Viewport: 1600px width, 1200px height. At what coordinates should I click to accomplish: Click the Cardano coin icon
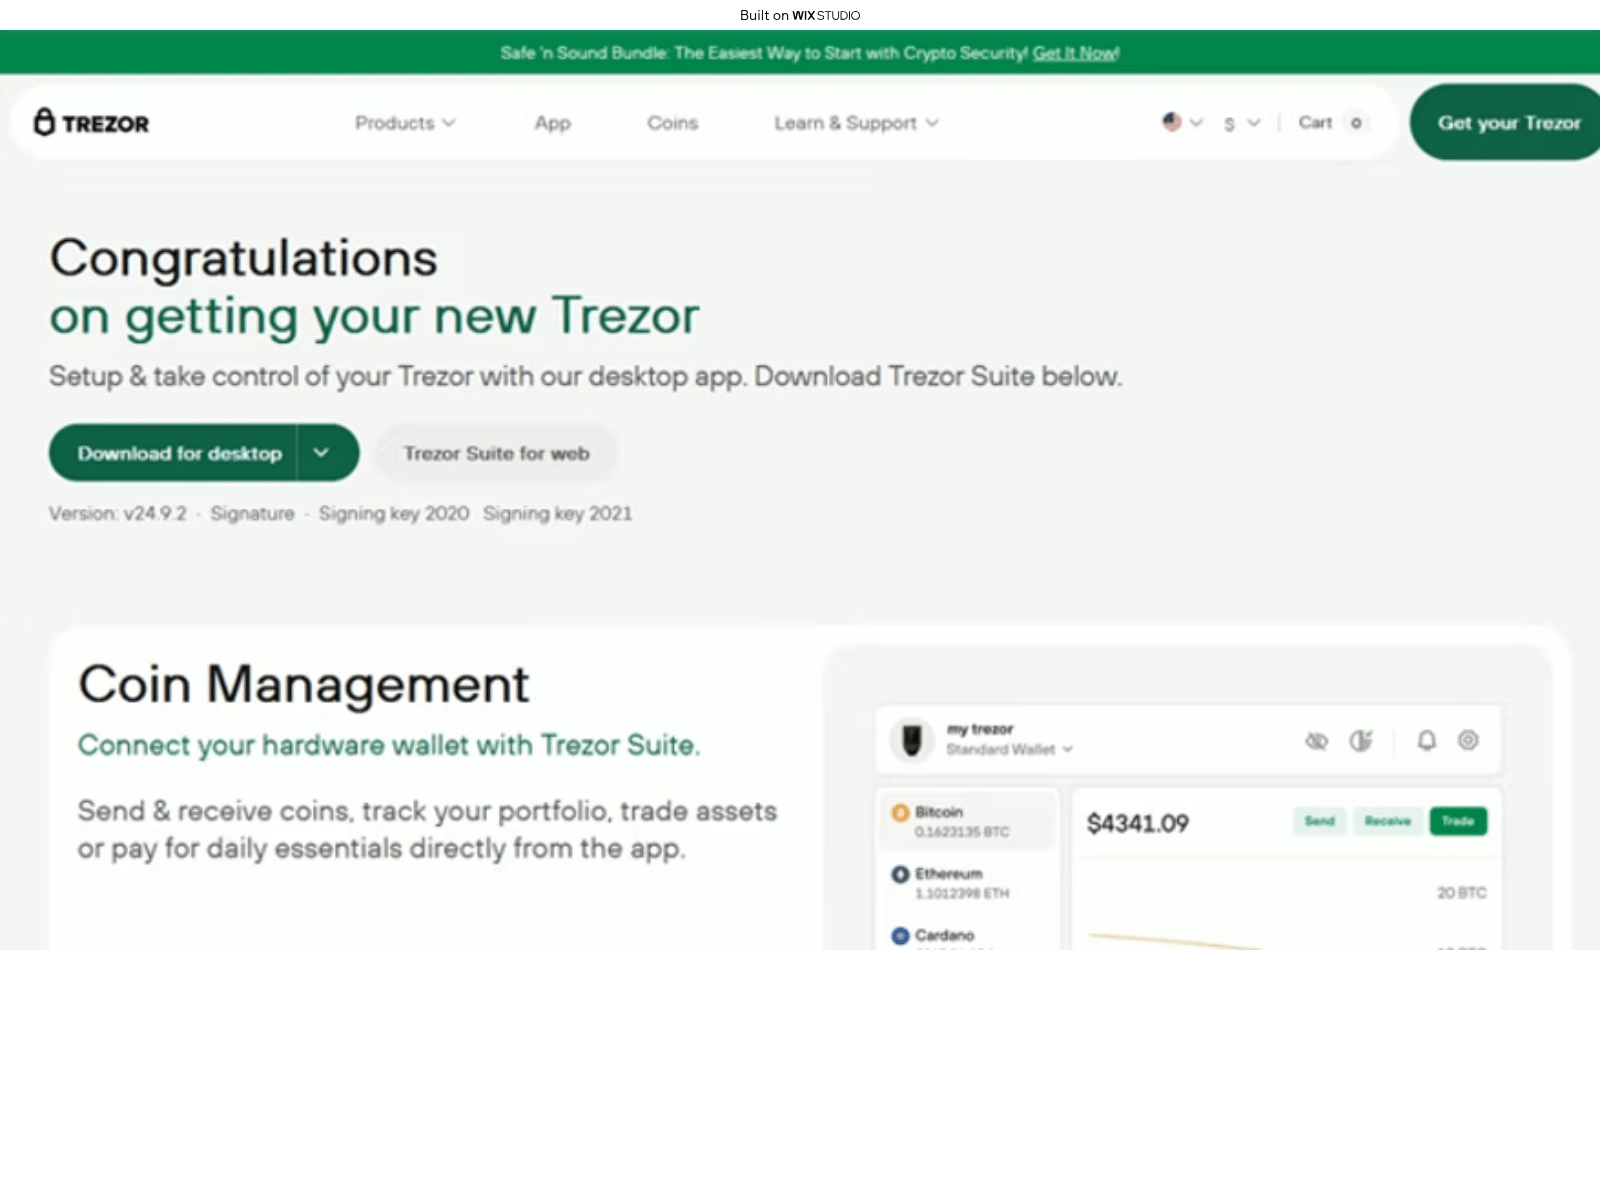coord(900,936)
